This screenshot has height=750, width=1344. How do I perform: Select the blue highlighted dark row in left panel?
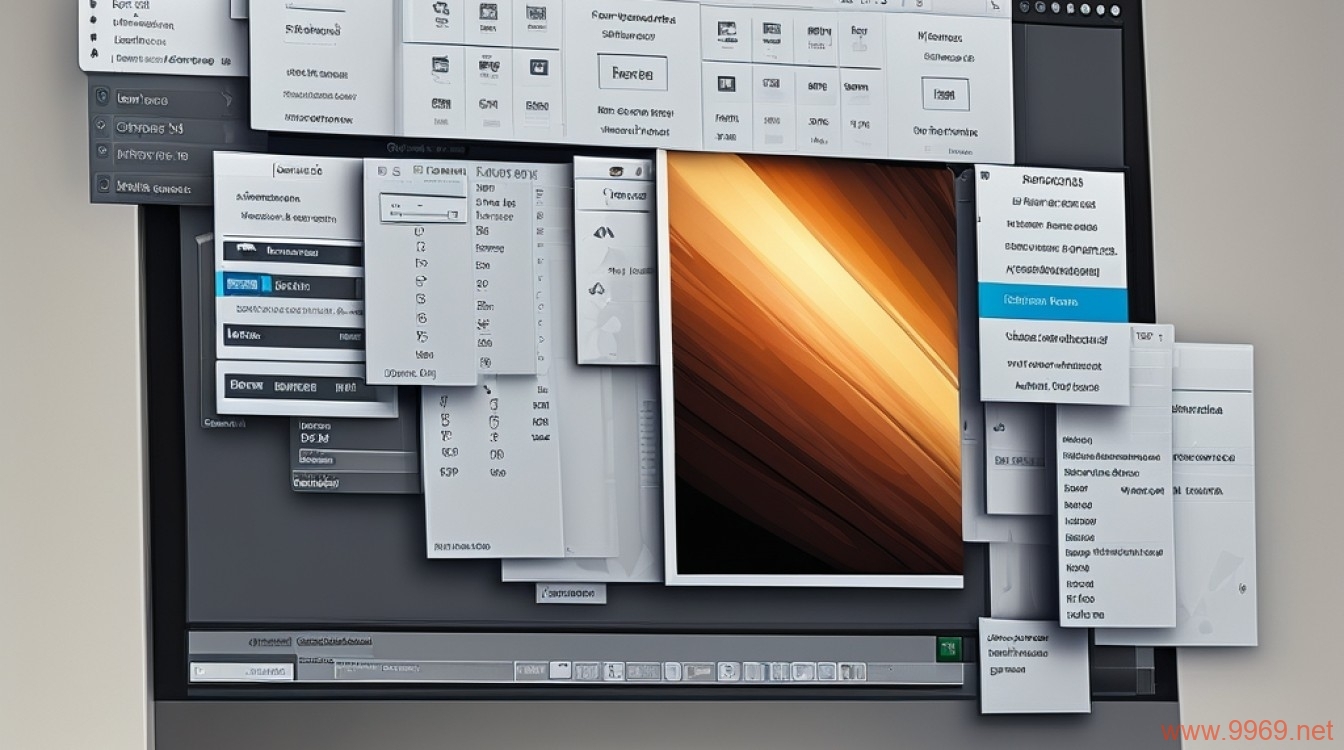(289, 285)
